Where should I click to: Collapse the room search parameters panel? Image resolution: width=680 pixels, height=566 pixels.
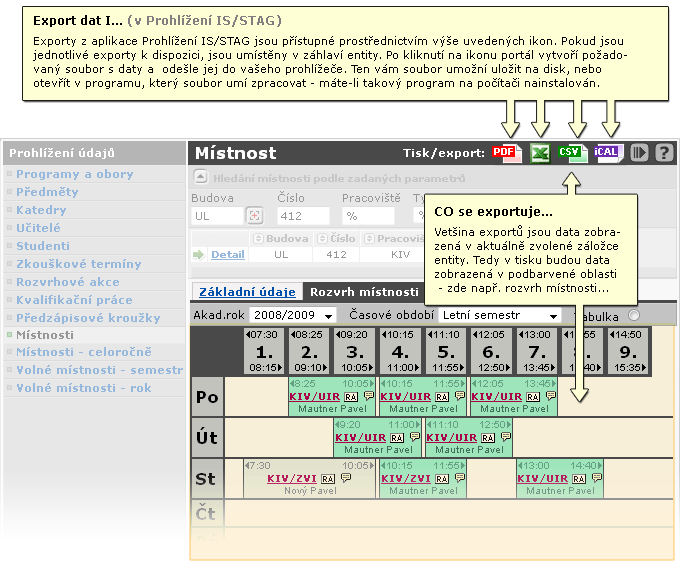click(200, 177)
